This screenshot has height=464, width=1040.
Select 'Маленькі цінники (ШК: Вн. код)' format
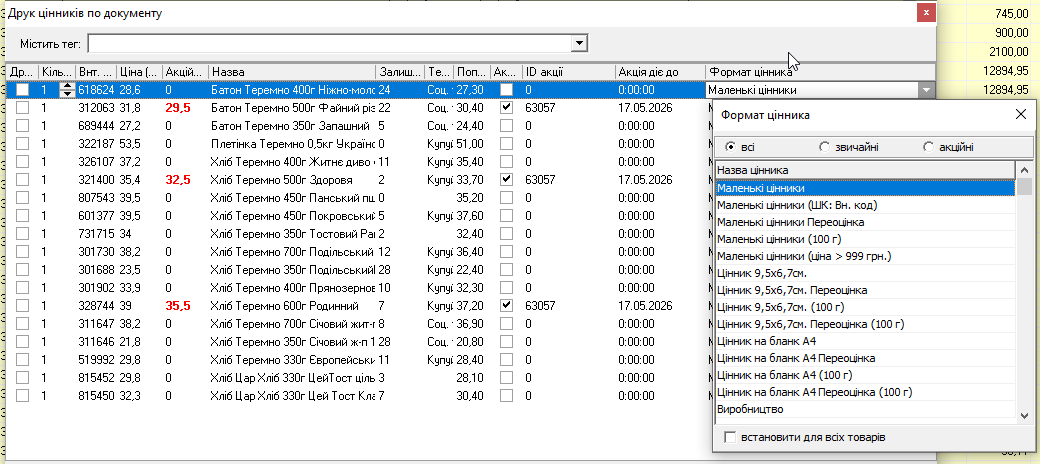(x=866, y=205)
